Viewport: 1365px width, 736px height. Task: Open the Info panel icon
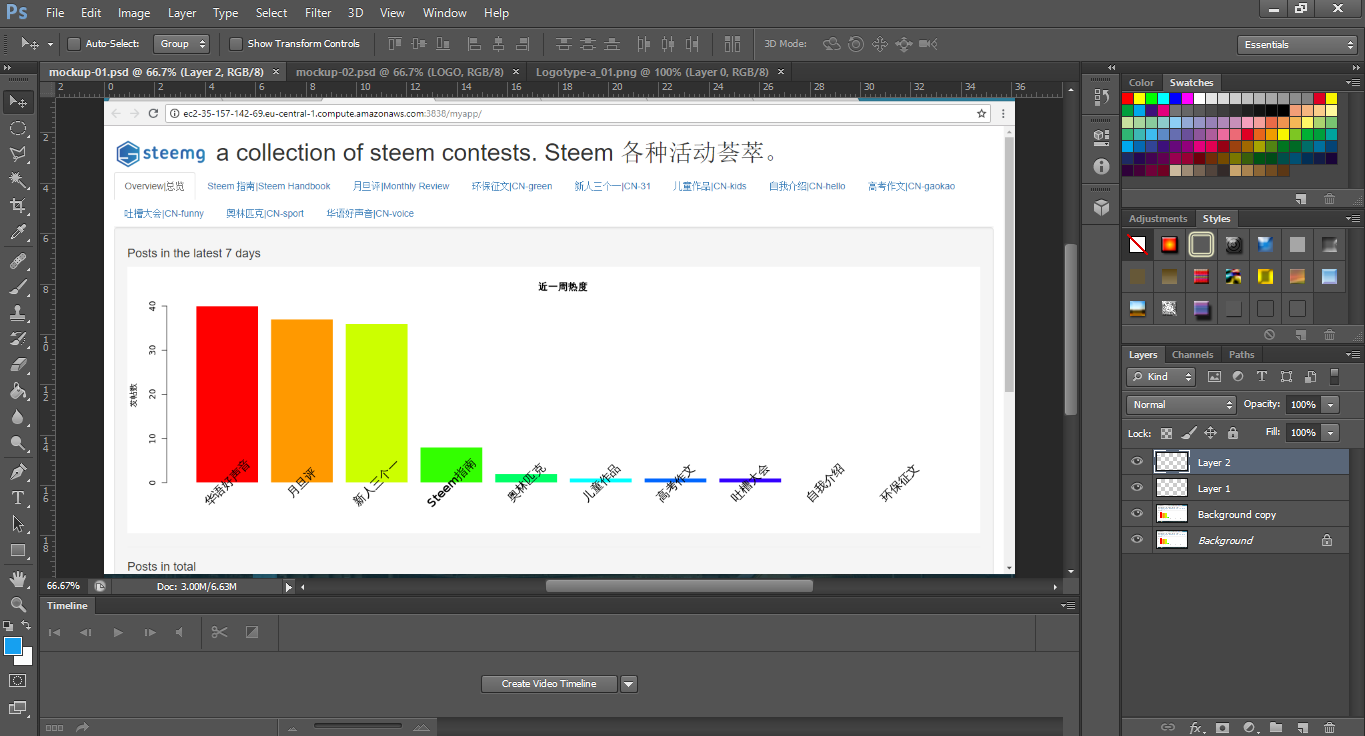[x=1101, y=167]
